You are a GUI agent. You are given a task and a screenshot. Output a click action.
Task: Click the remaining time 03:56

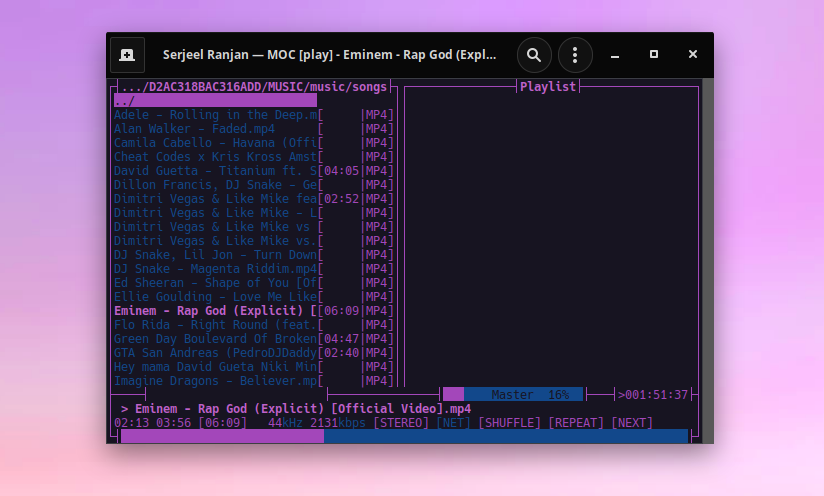coord(173,423)
